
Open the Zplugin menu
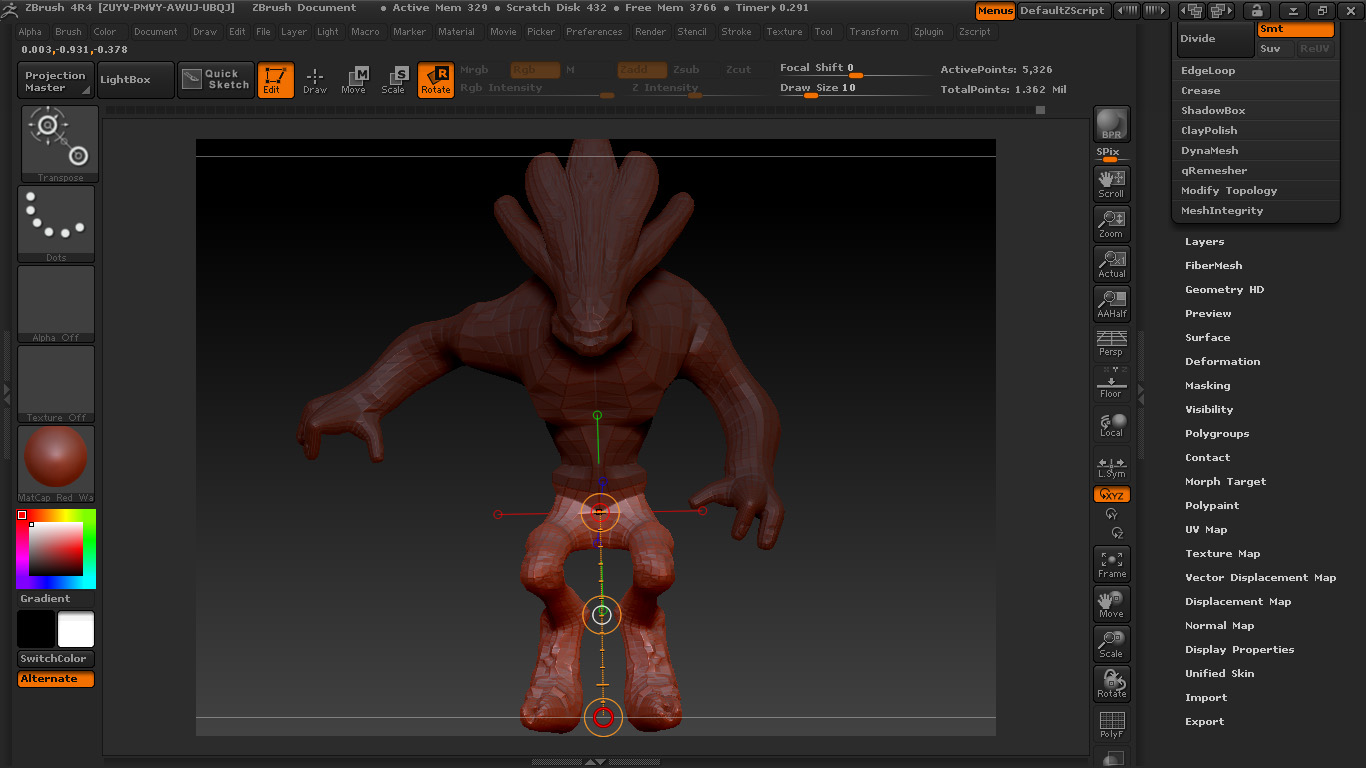[x=929, y=32]
